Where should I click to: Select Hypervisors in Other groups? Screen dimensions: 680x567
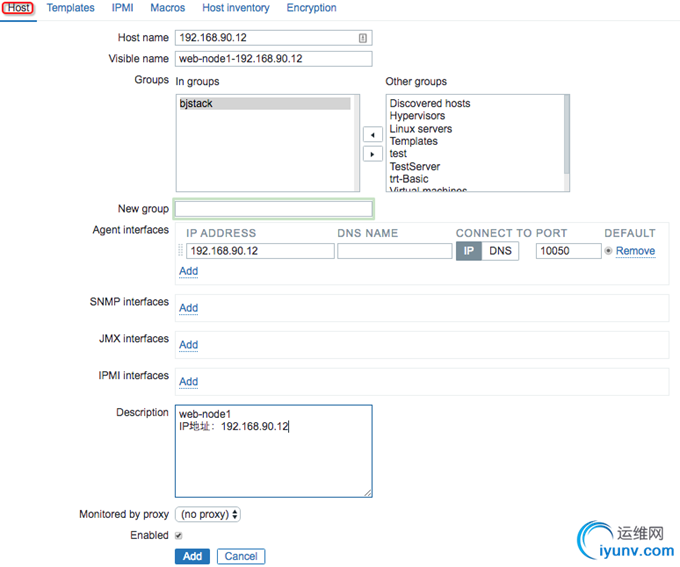tap(417, 116)
